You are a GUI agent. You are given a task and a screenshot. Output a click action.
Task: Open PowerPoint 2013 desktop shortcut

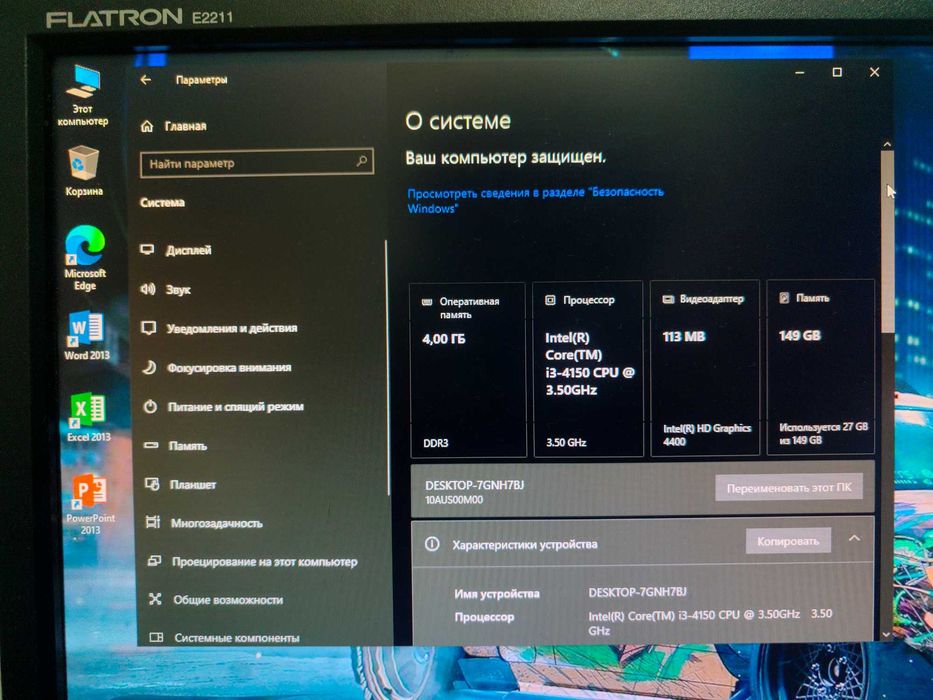[90, 504]
